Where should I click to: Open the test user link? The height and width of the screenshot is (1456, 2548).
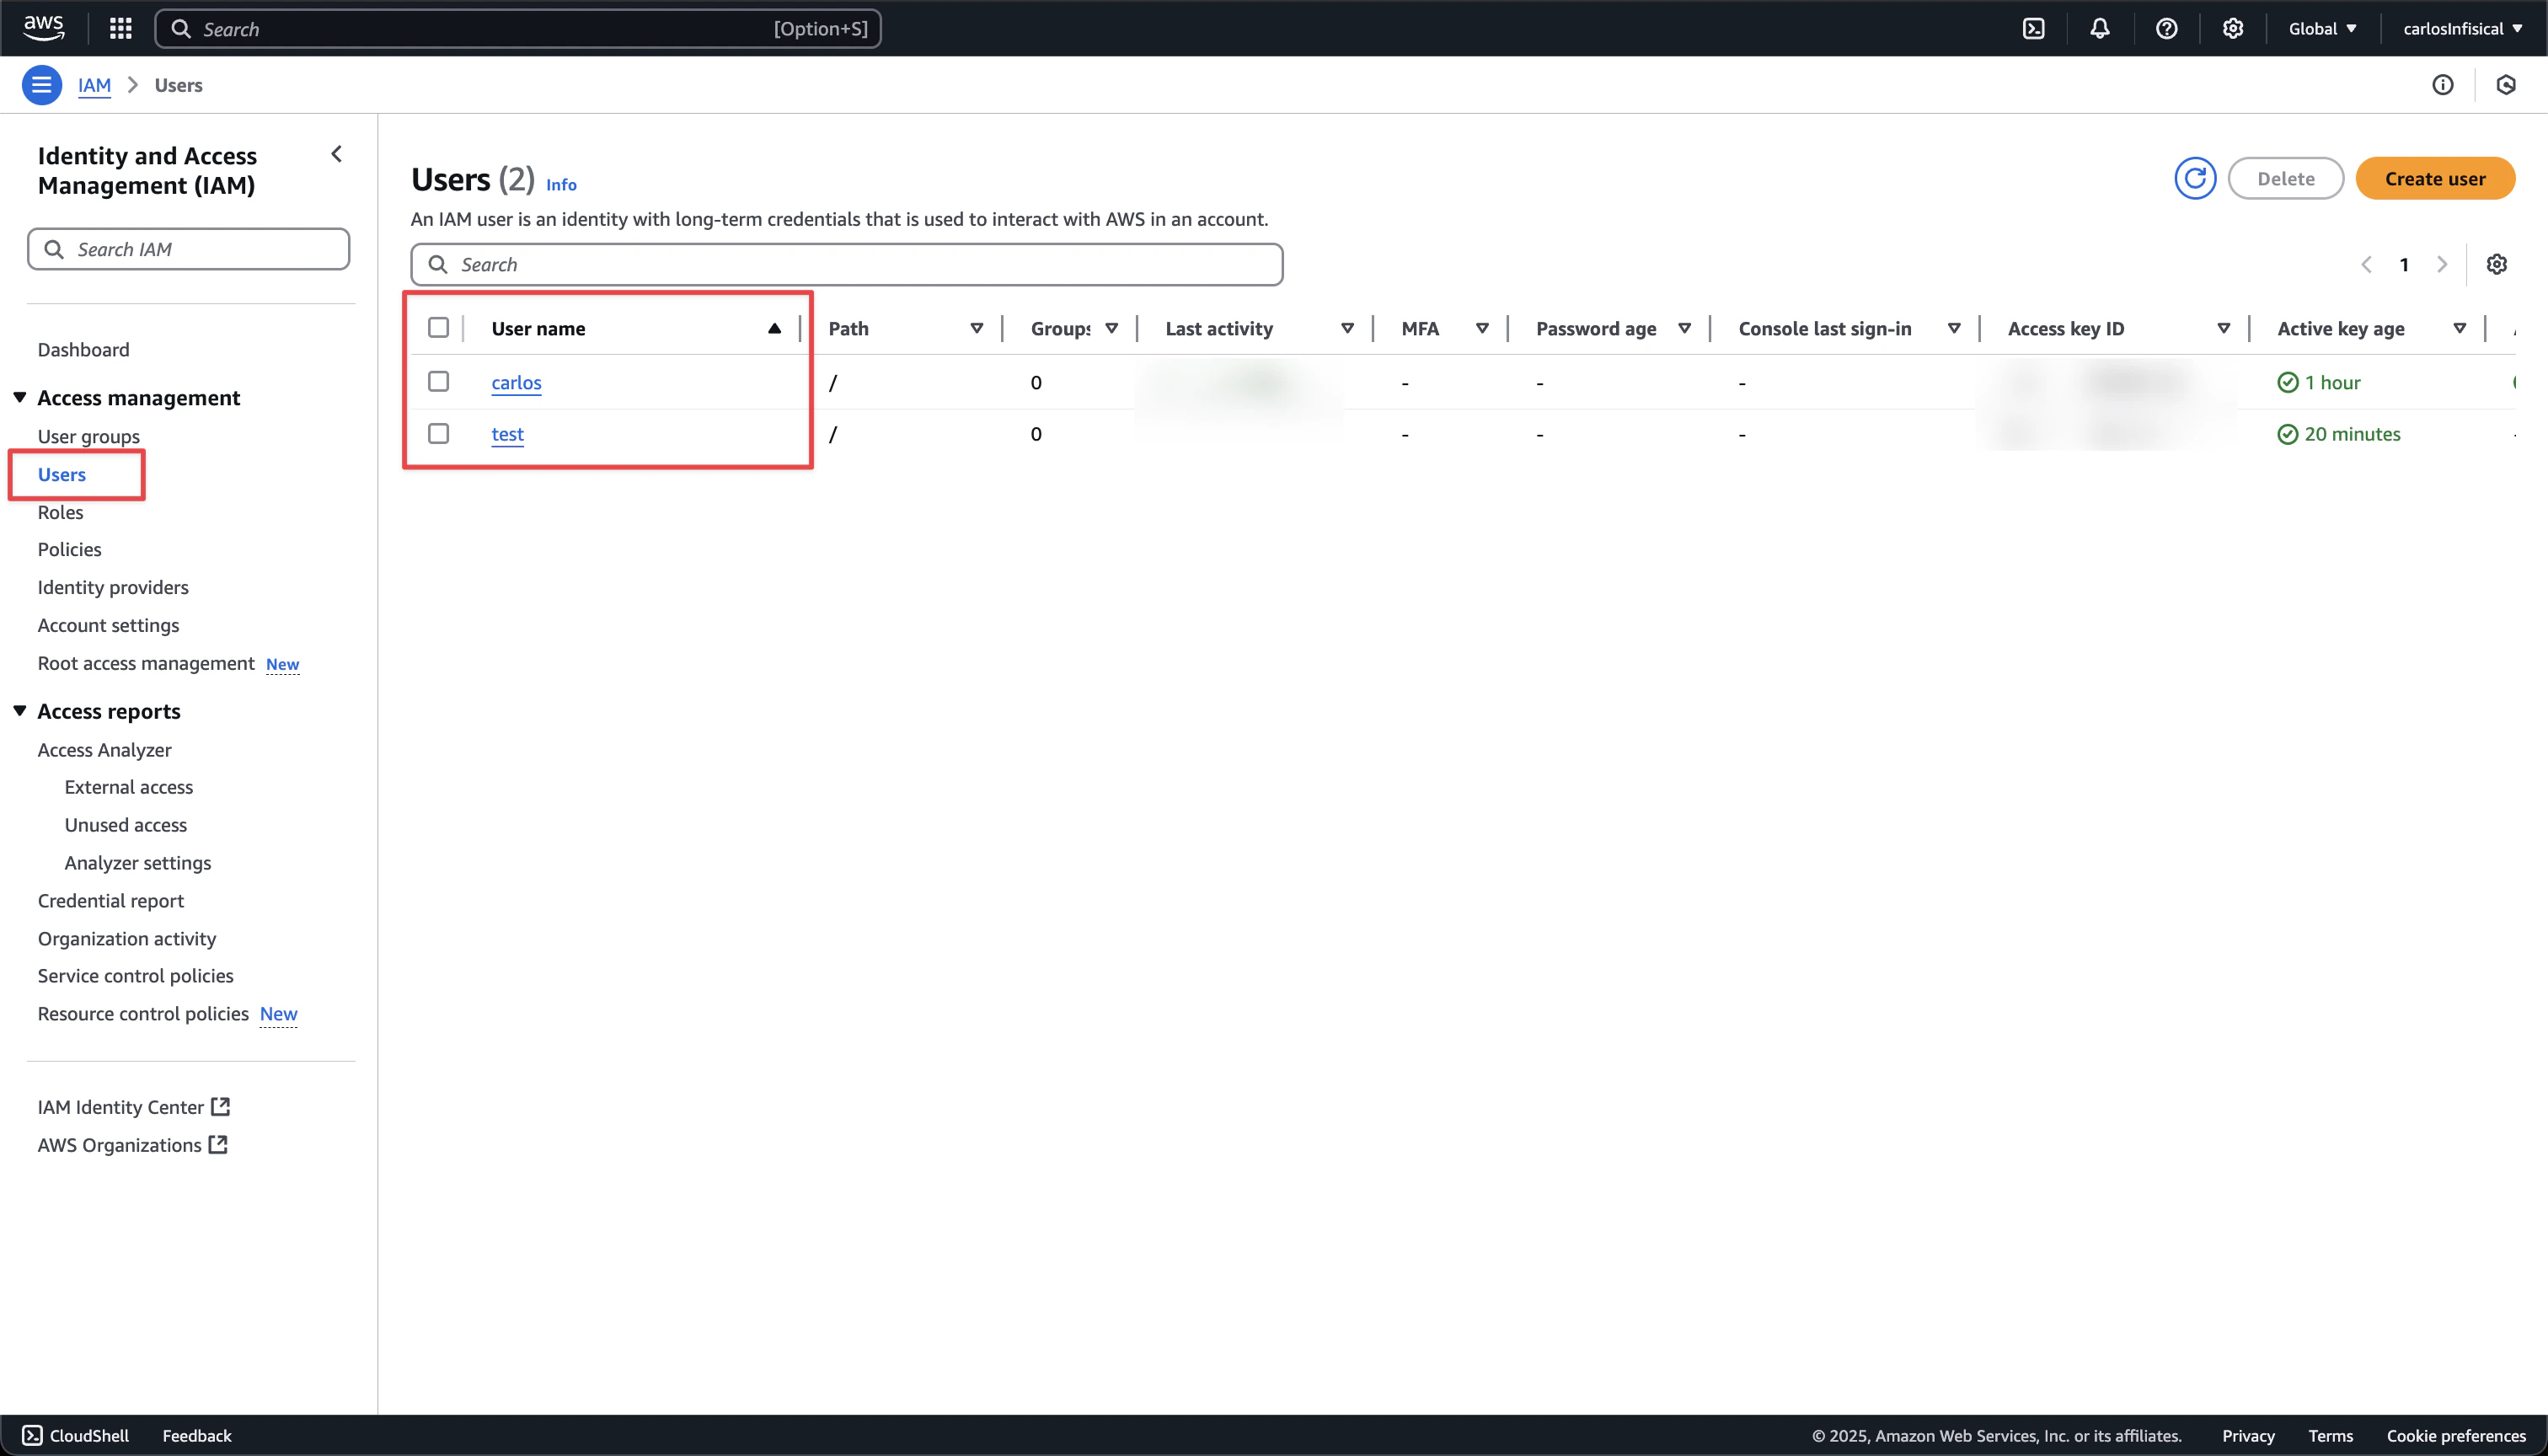click(x=508, y=434)
